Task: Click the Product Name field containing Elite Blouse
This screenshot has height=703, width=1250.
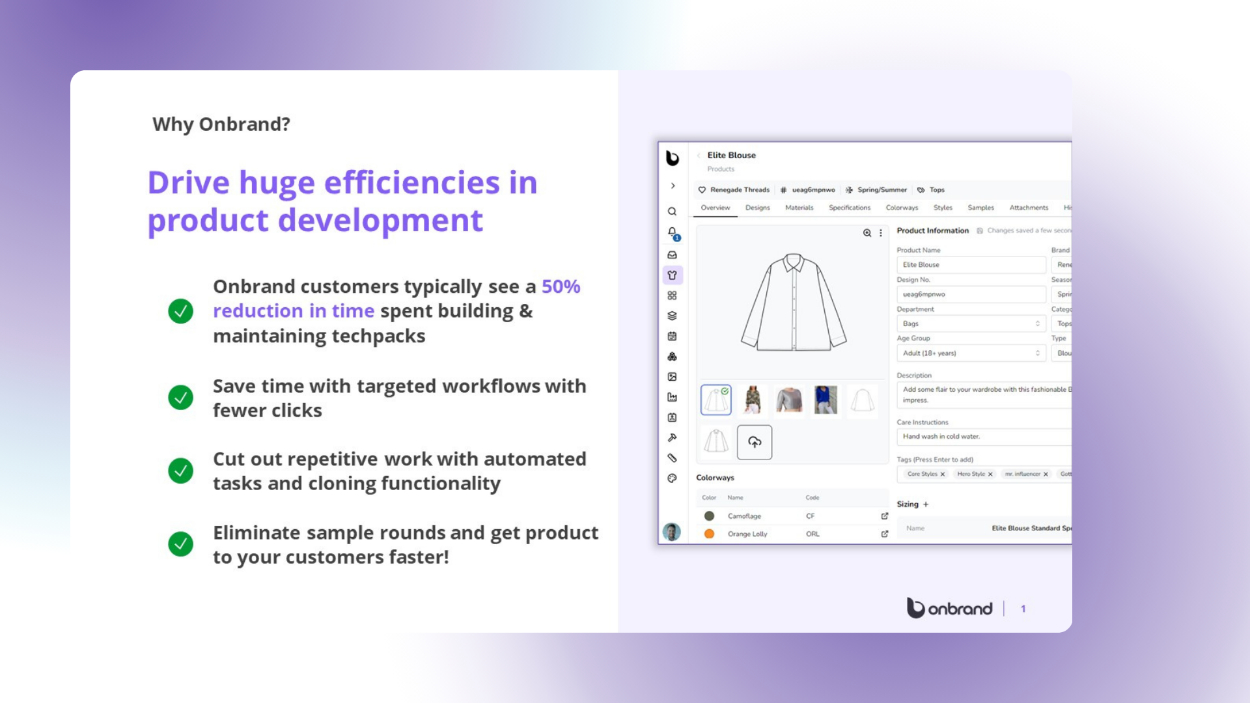Action: tap(971, 265)
